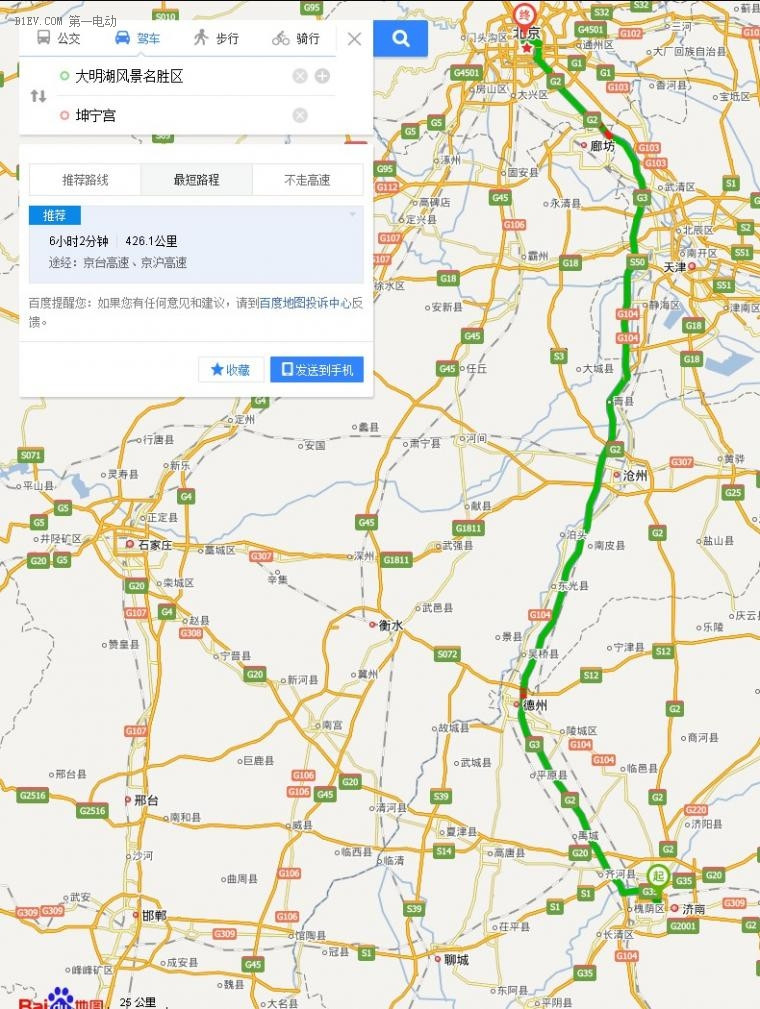Choose the 最短路程 route option
760x1009 pixels.
coord(196,180)
